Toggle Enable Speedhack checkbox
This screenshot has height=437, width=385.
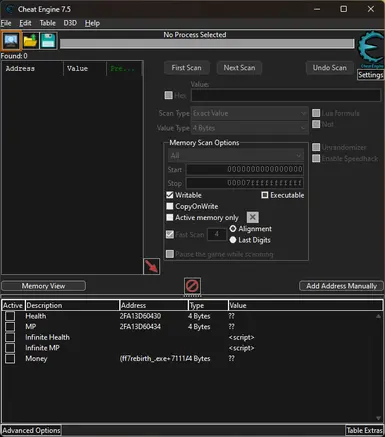(x=316, y=158)
